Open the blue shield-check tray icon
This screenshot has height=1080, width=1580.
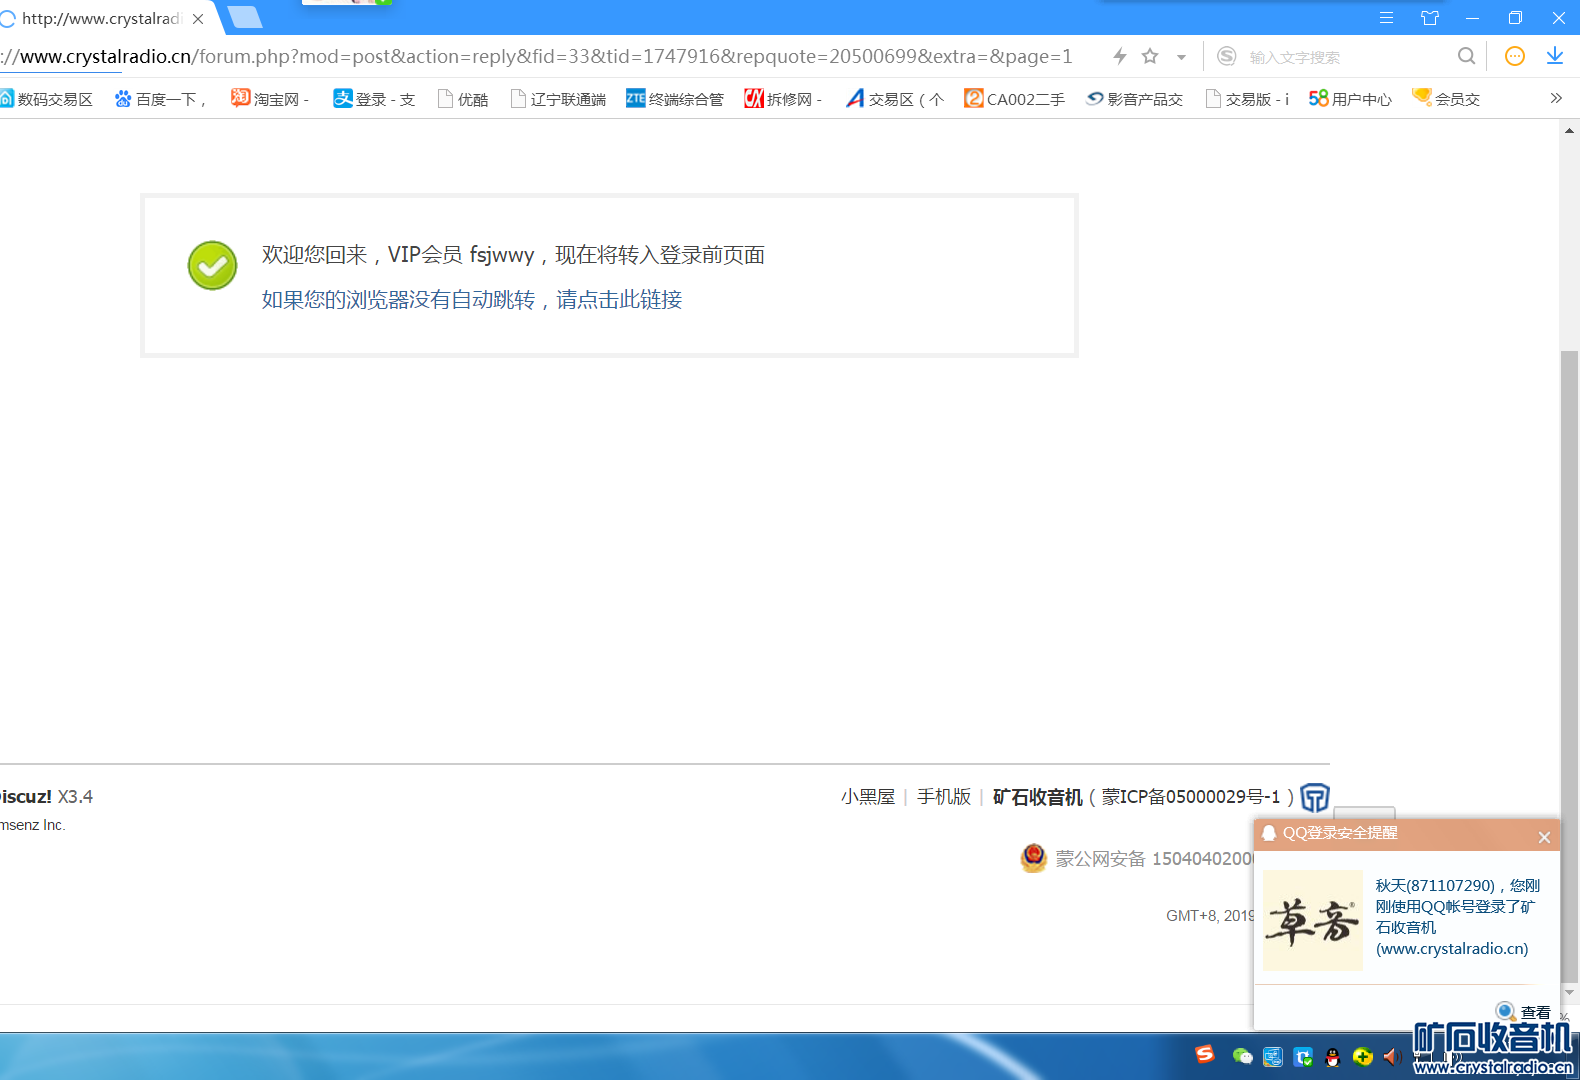[x=1303, y=1057]
